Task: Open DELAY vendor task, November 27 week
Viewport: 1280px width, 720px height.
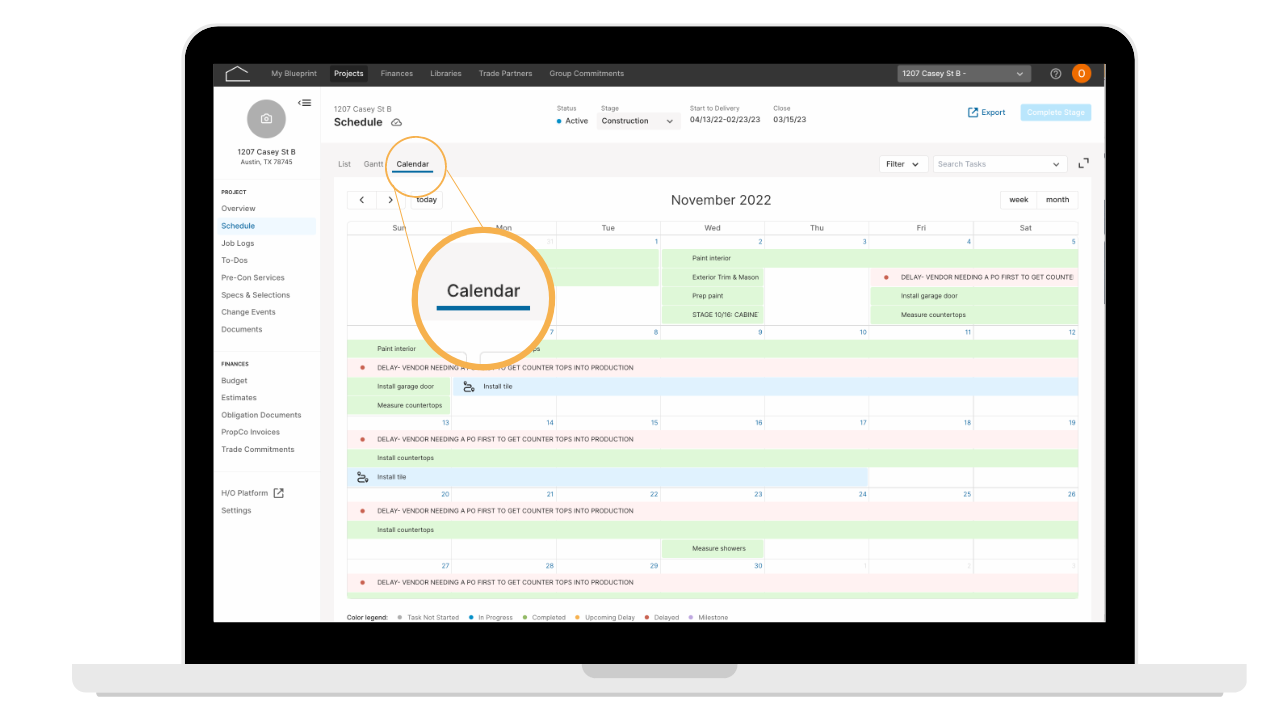Action: click(x=713, y=582)
